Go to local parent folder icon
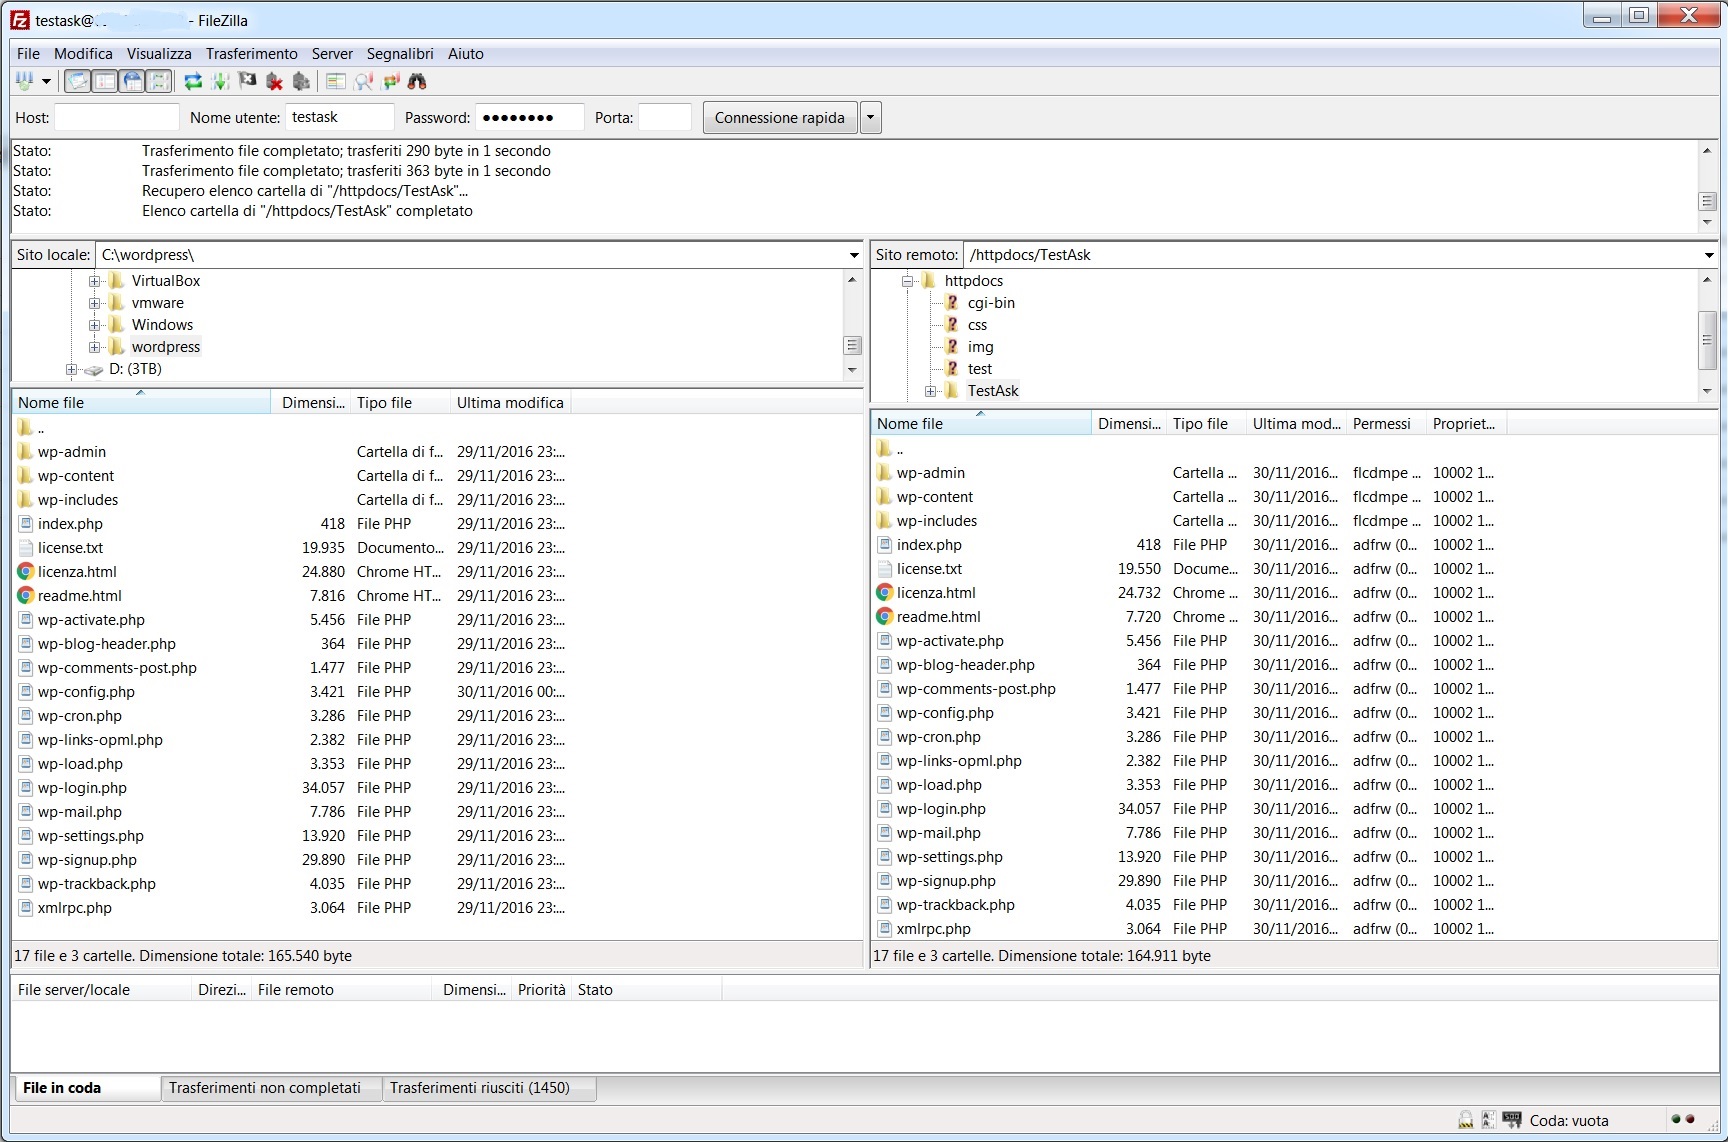 (26, 428)
